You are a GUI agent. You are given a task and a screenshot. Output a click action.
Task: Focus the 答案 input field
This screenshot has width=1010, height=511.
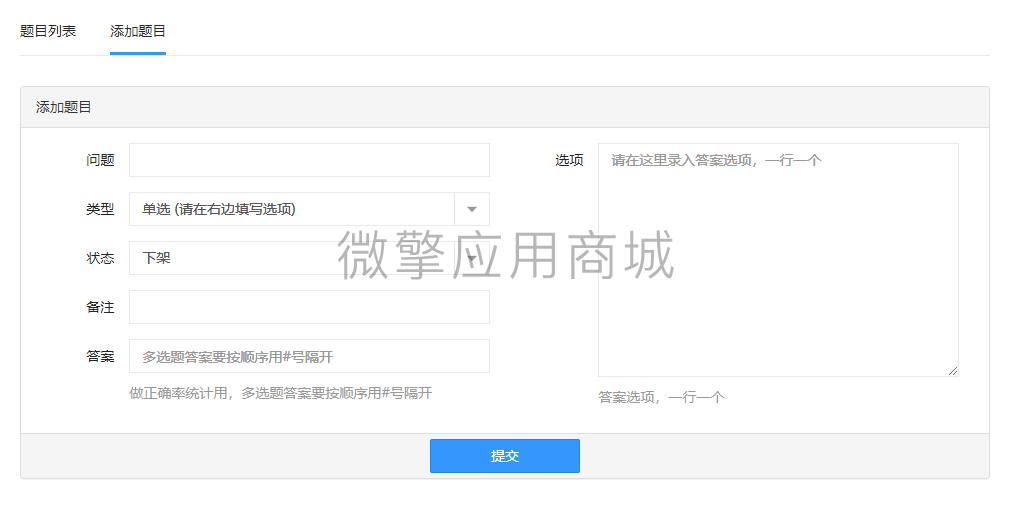click(x=309, y=356)
